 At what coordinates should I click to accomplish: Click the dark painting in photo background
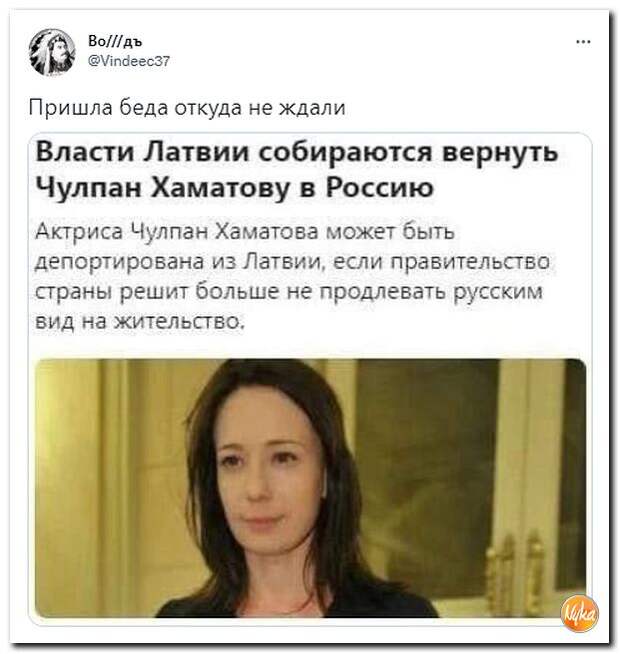[x=426, y=450]
